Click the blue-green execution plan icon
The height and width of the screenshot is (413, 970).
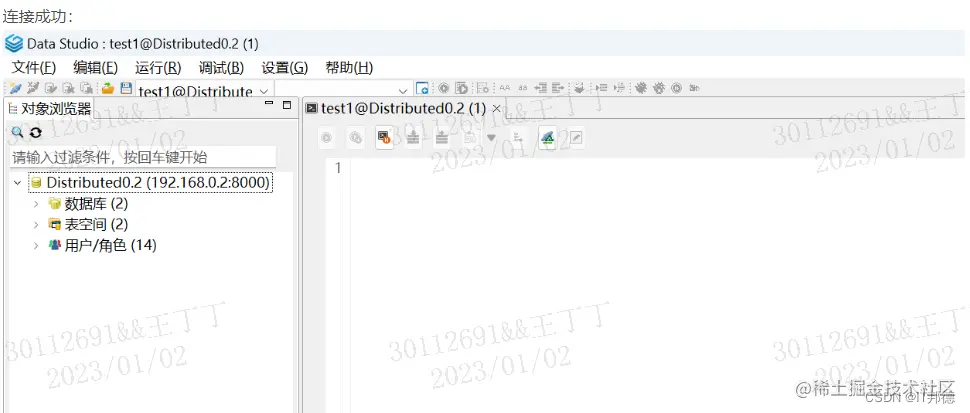pos(547,138)
